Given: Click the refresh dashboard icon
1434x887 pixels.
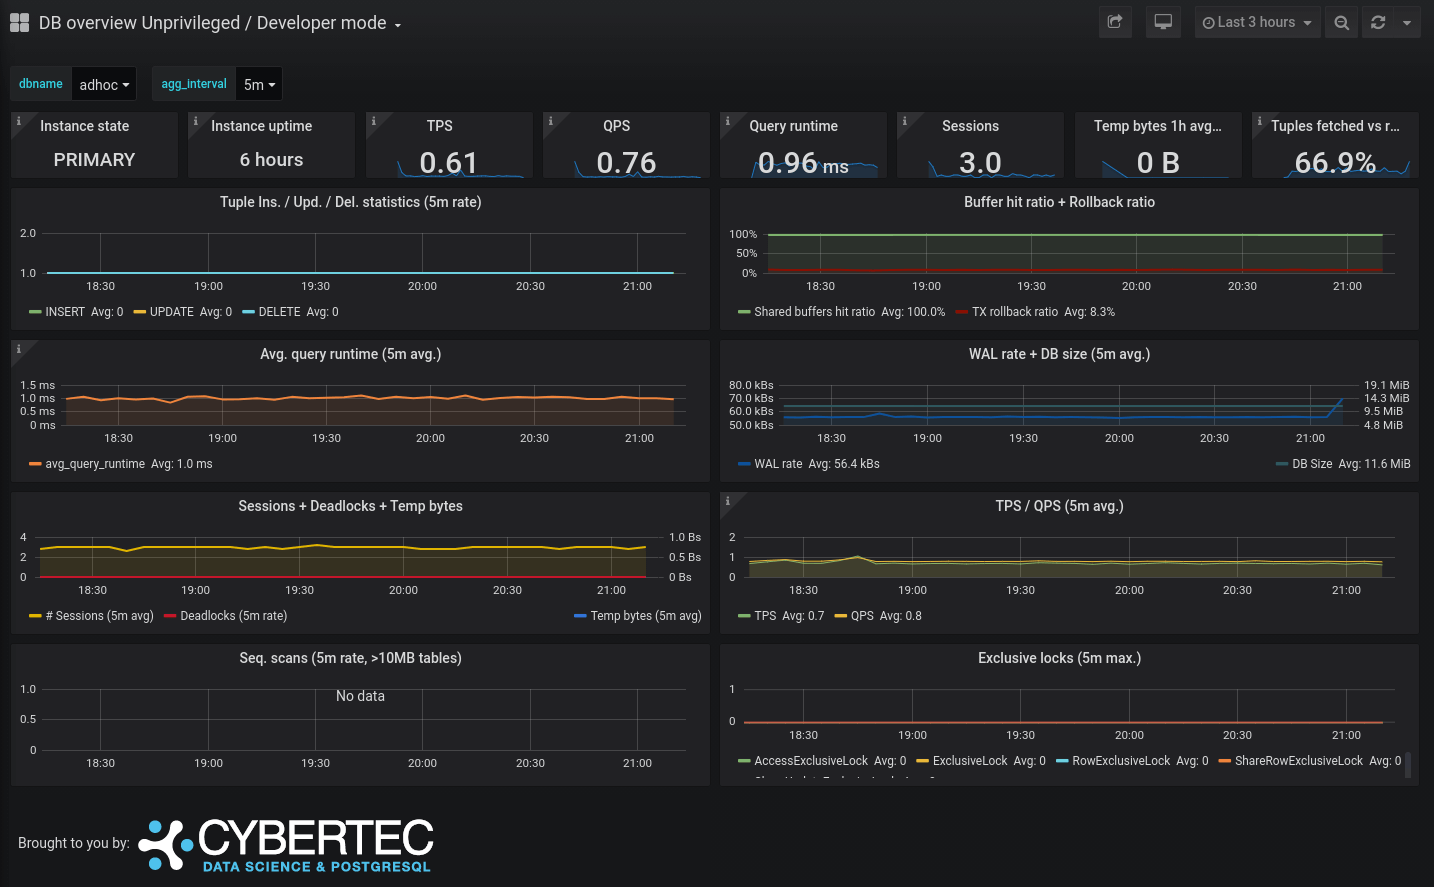Looking at the screenshot, I should [1378, 22].
